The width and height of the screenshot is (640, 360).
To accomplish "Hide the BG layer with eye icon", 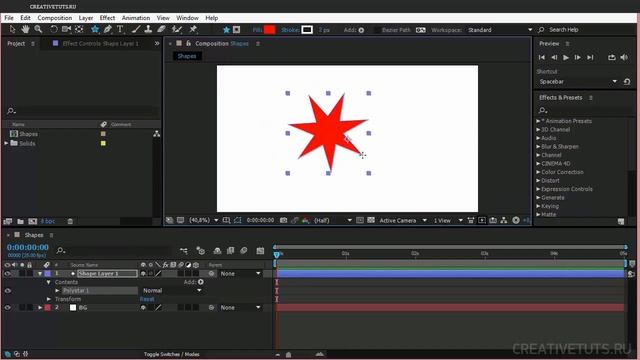I will [x=7, y=307].
